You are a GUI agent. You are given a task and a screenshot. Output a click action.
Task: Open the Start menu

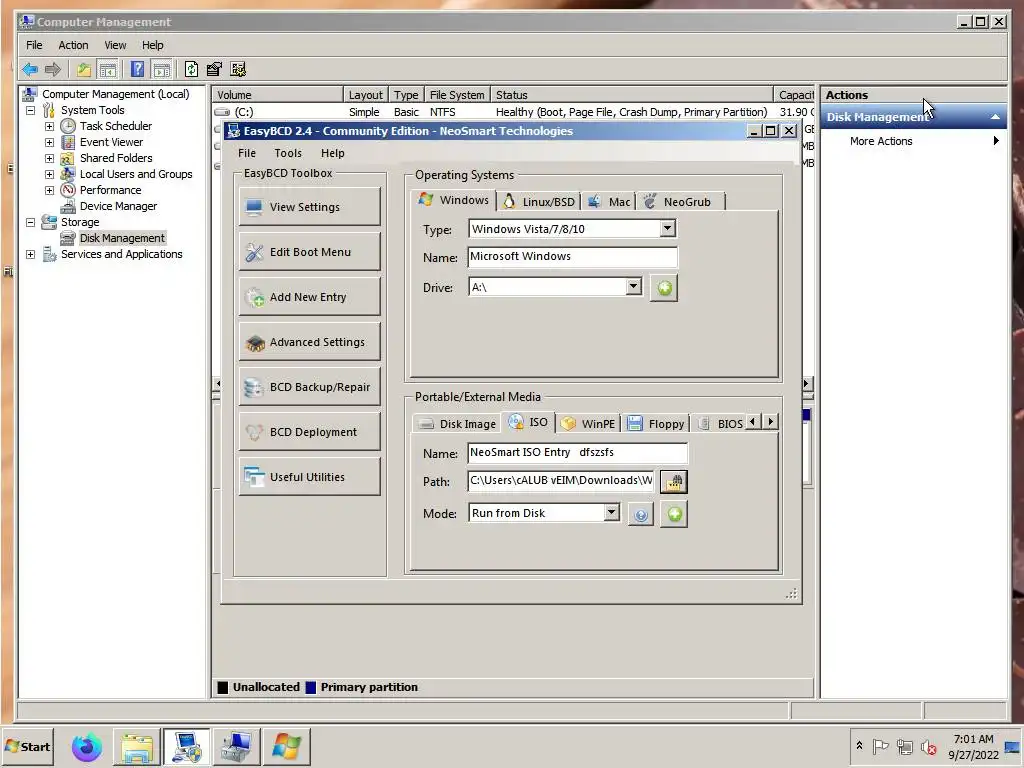pos(27,746)
